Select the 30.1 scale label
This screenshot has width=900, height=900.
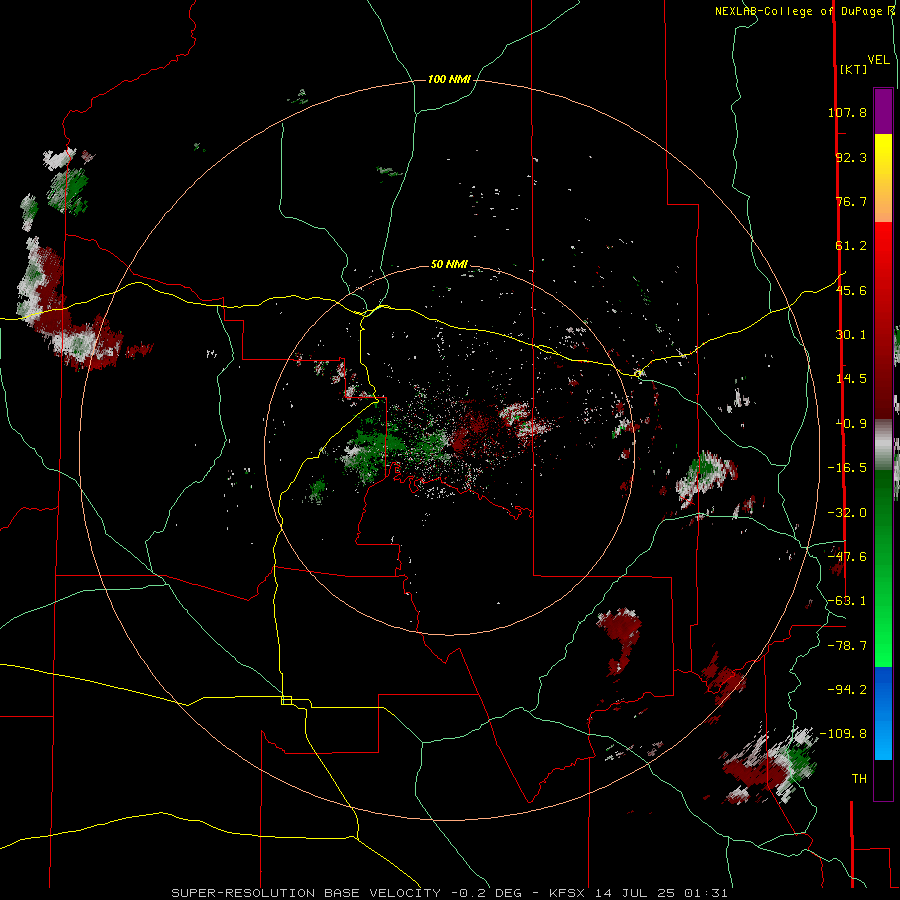[851, 335]
